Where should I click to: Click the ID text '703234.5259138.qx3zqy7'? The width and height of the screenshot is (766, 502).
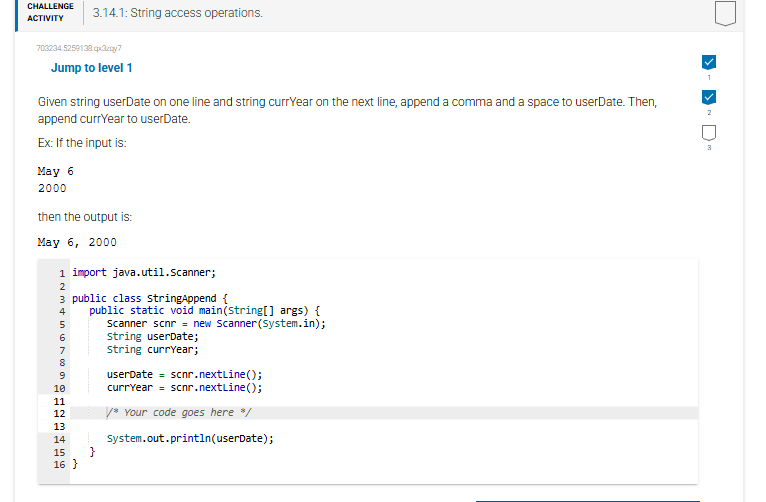(x=79, y=48)
